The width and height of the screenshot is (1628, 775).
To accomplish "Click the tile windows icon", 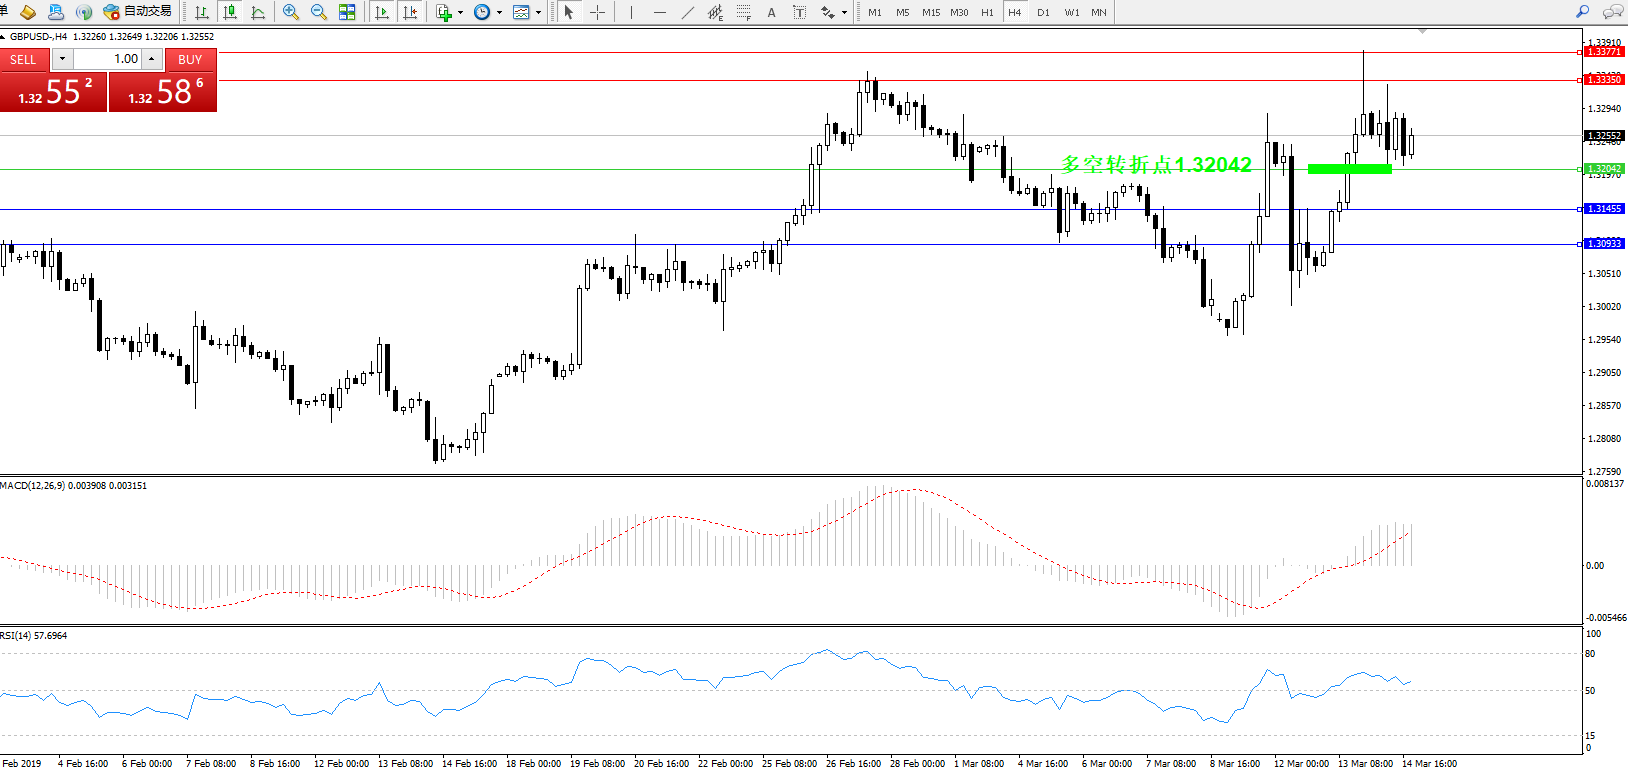I will pos(347,12).
